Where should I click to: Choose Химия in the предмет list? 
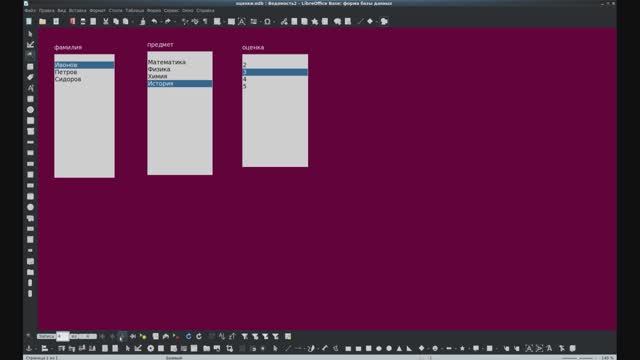(180, 76)
